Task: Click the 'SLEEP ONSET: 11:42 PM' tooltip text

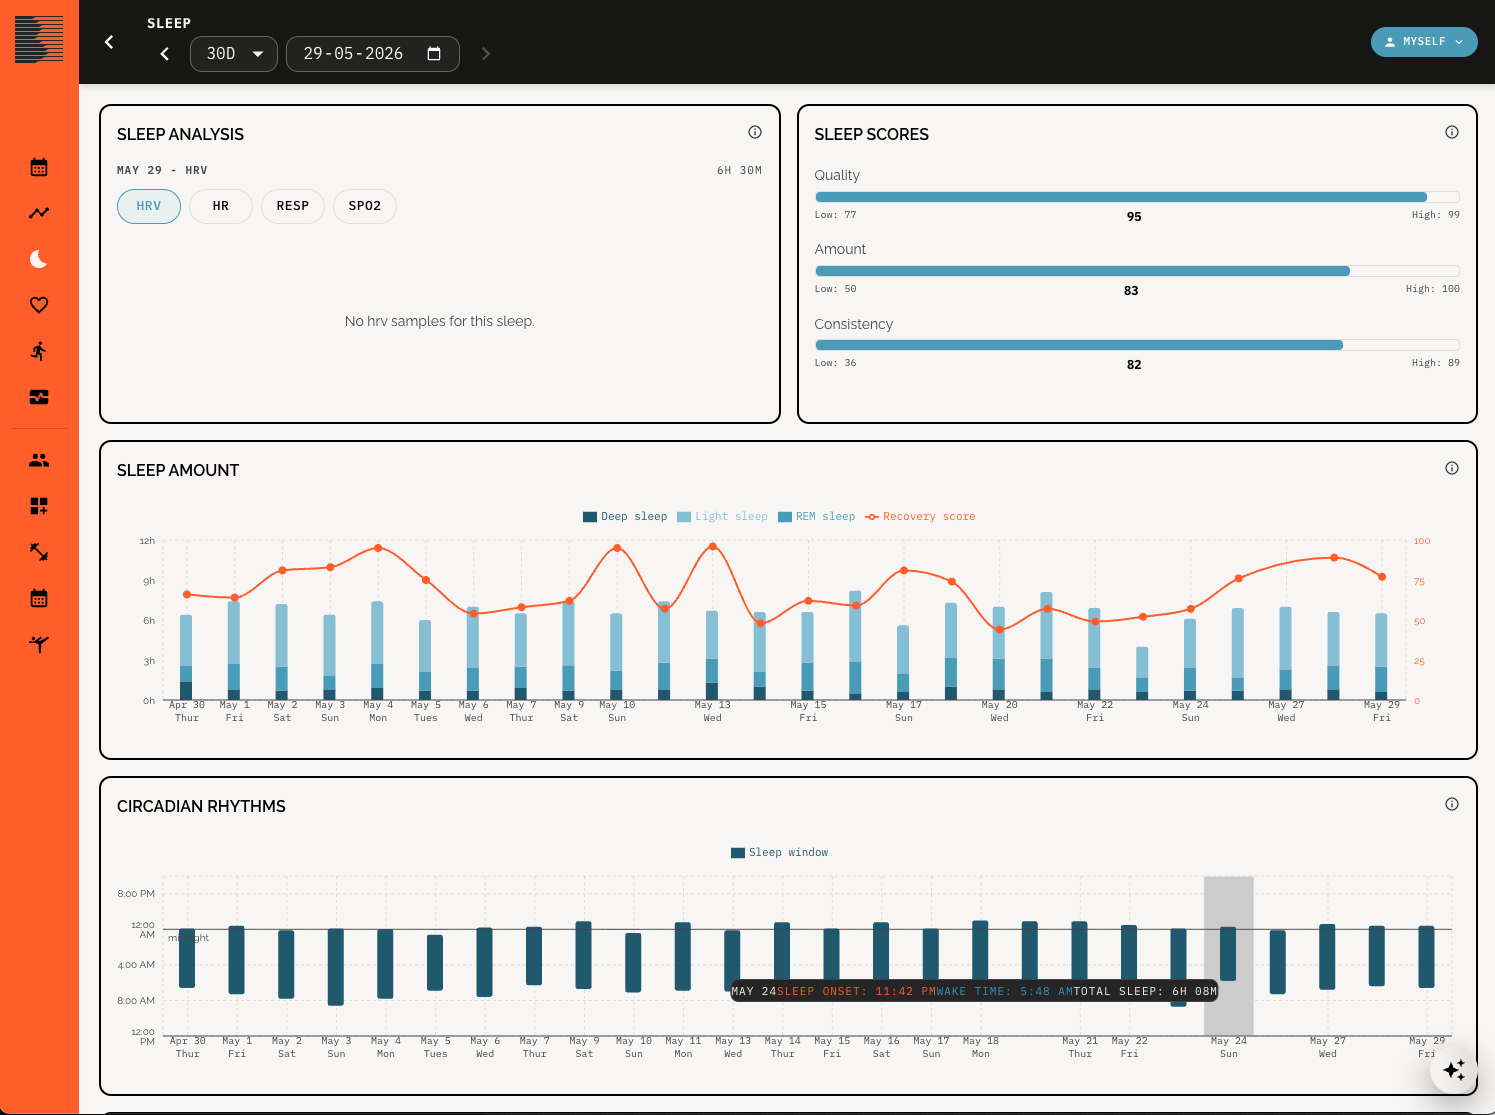Action: click(x=857, y=992)
